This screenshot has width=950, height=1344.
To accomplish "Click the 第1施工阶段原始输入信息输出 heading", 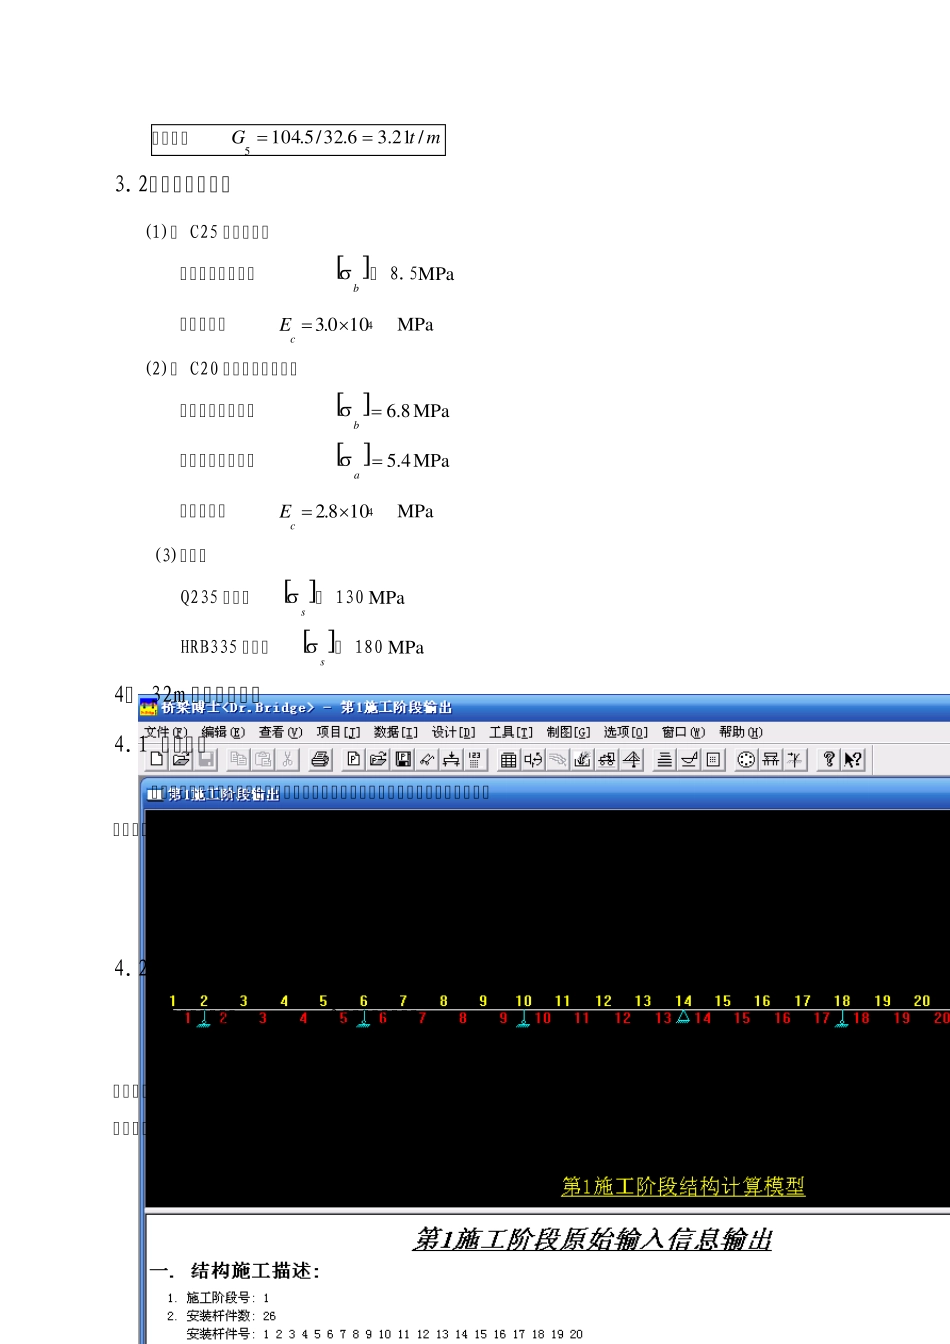I will pyautogui.click(x=592, y=1240).
